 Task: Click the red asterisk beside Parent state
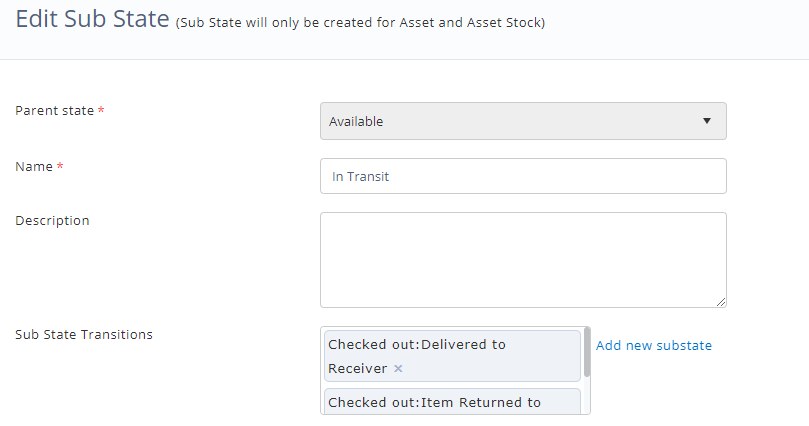click(102, 111)
